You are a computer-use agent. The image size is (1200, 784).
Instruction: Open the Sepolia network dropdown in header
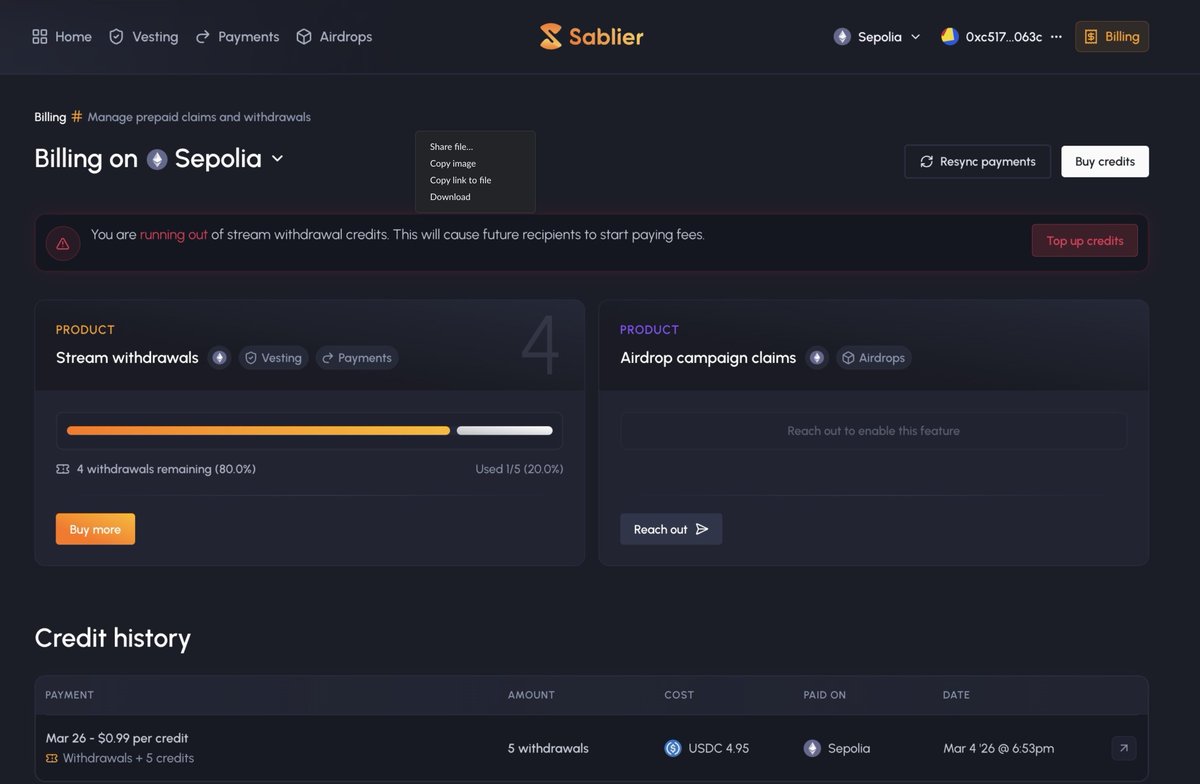(x=877, y=37)
